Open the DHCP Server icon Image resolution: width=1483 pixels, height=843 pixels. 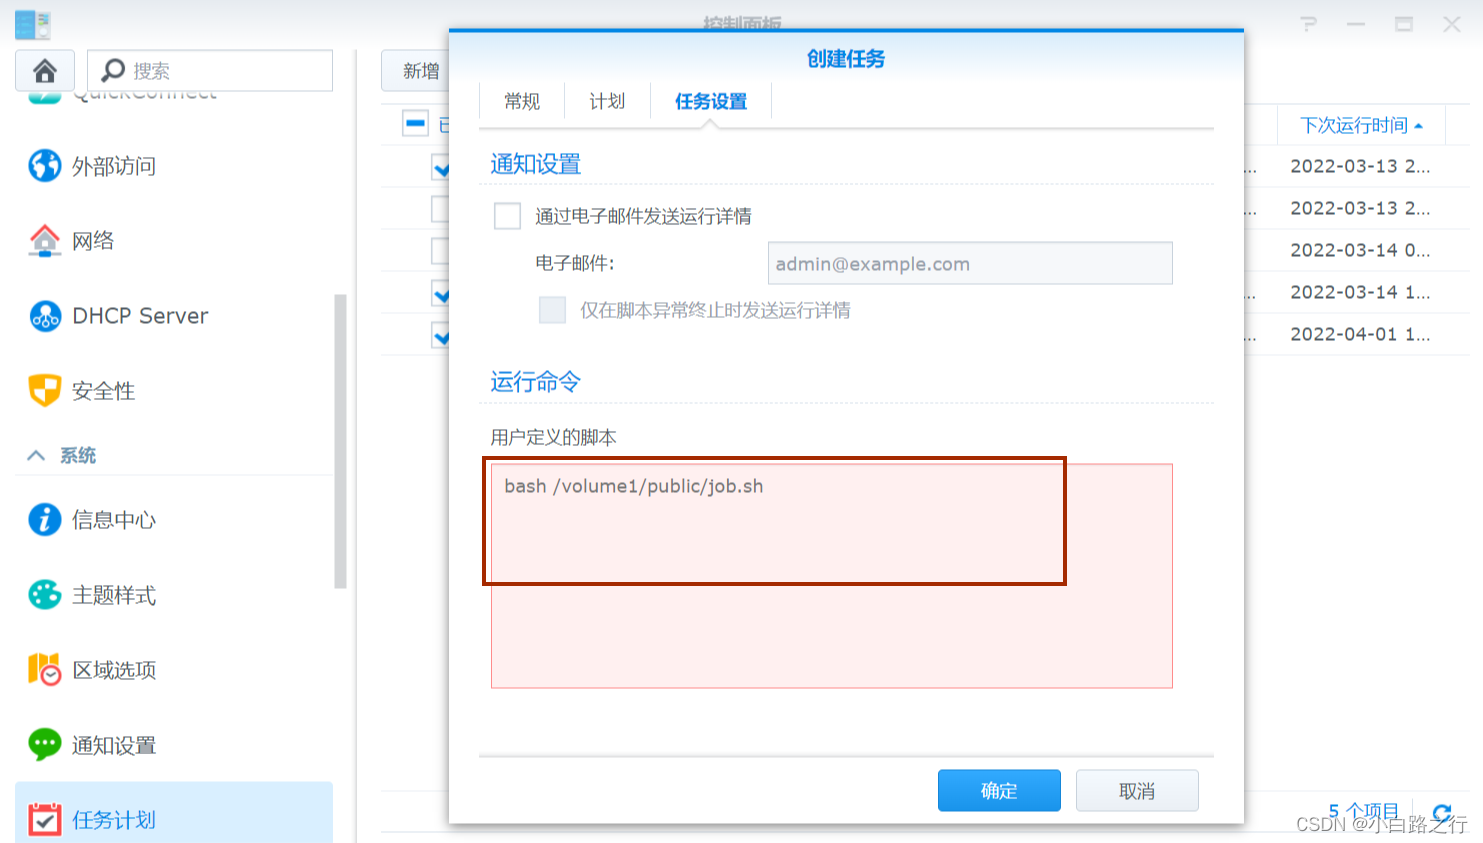44,316
